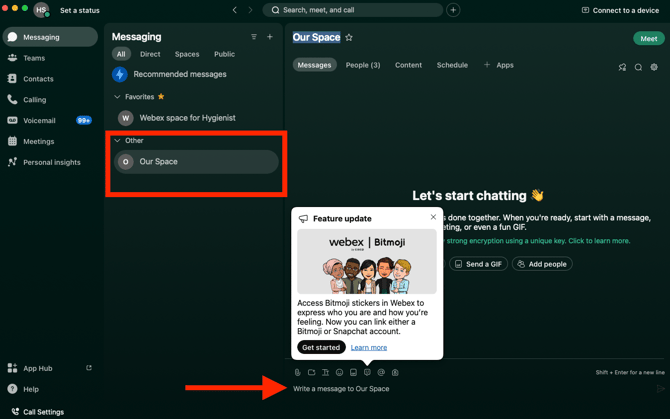Select the Direct filter tab
Image resolution: width=670 pixels, height=419 pixels.
pyautogui.click(x=150, y=54)
